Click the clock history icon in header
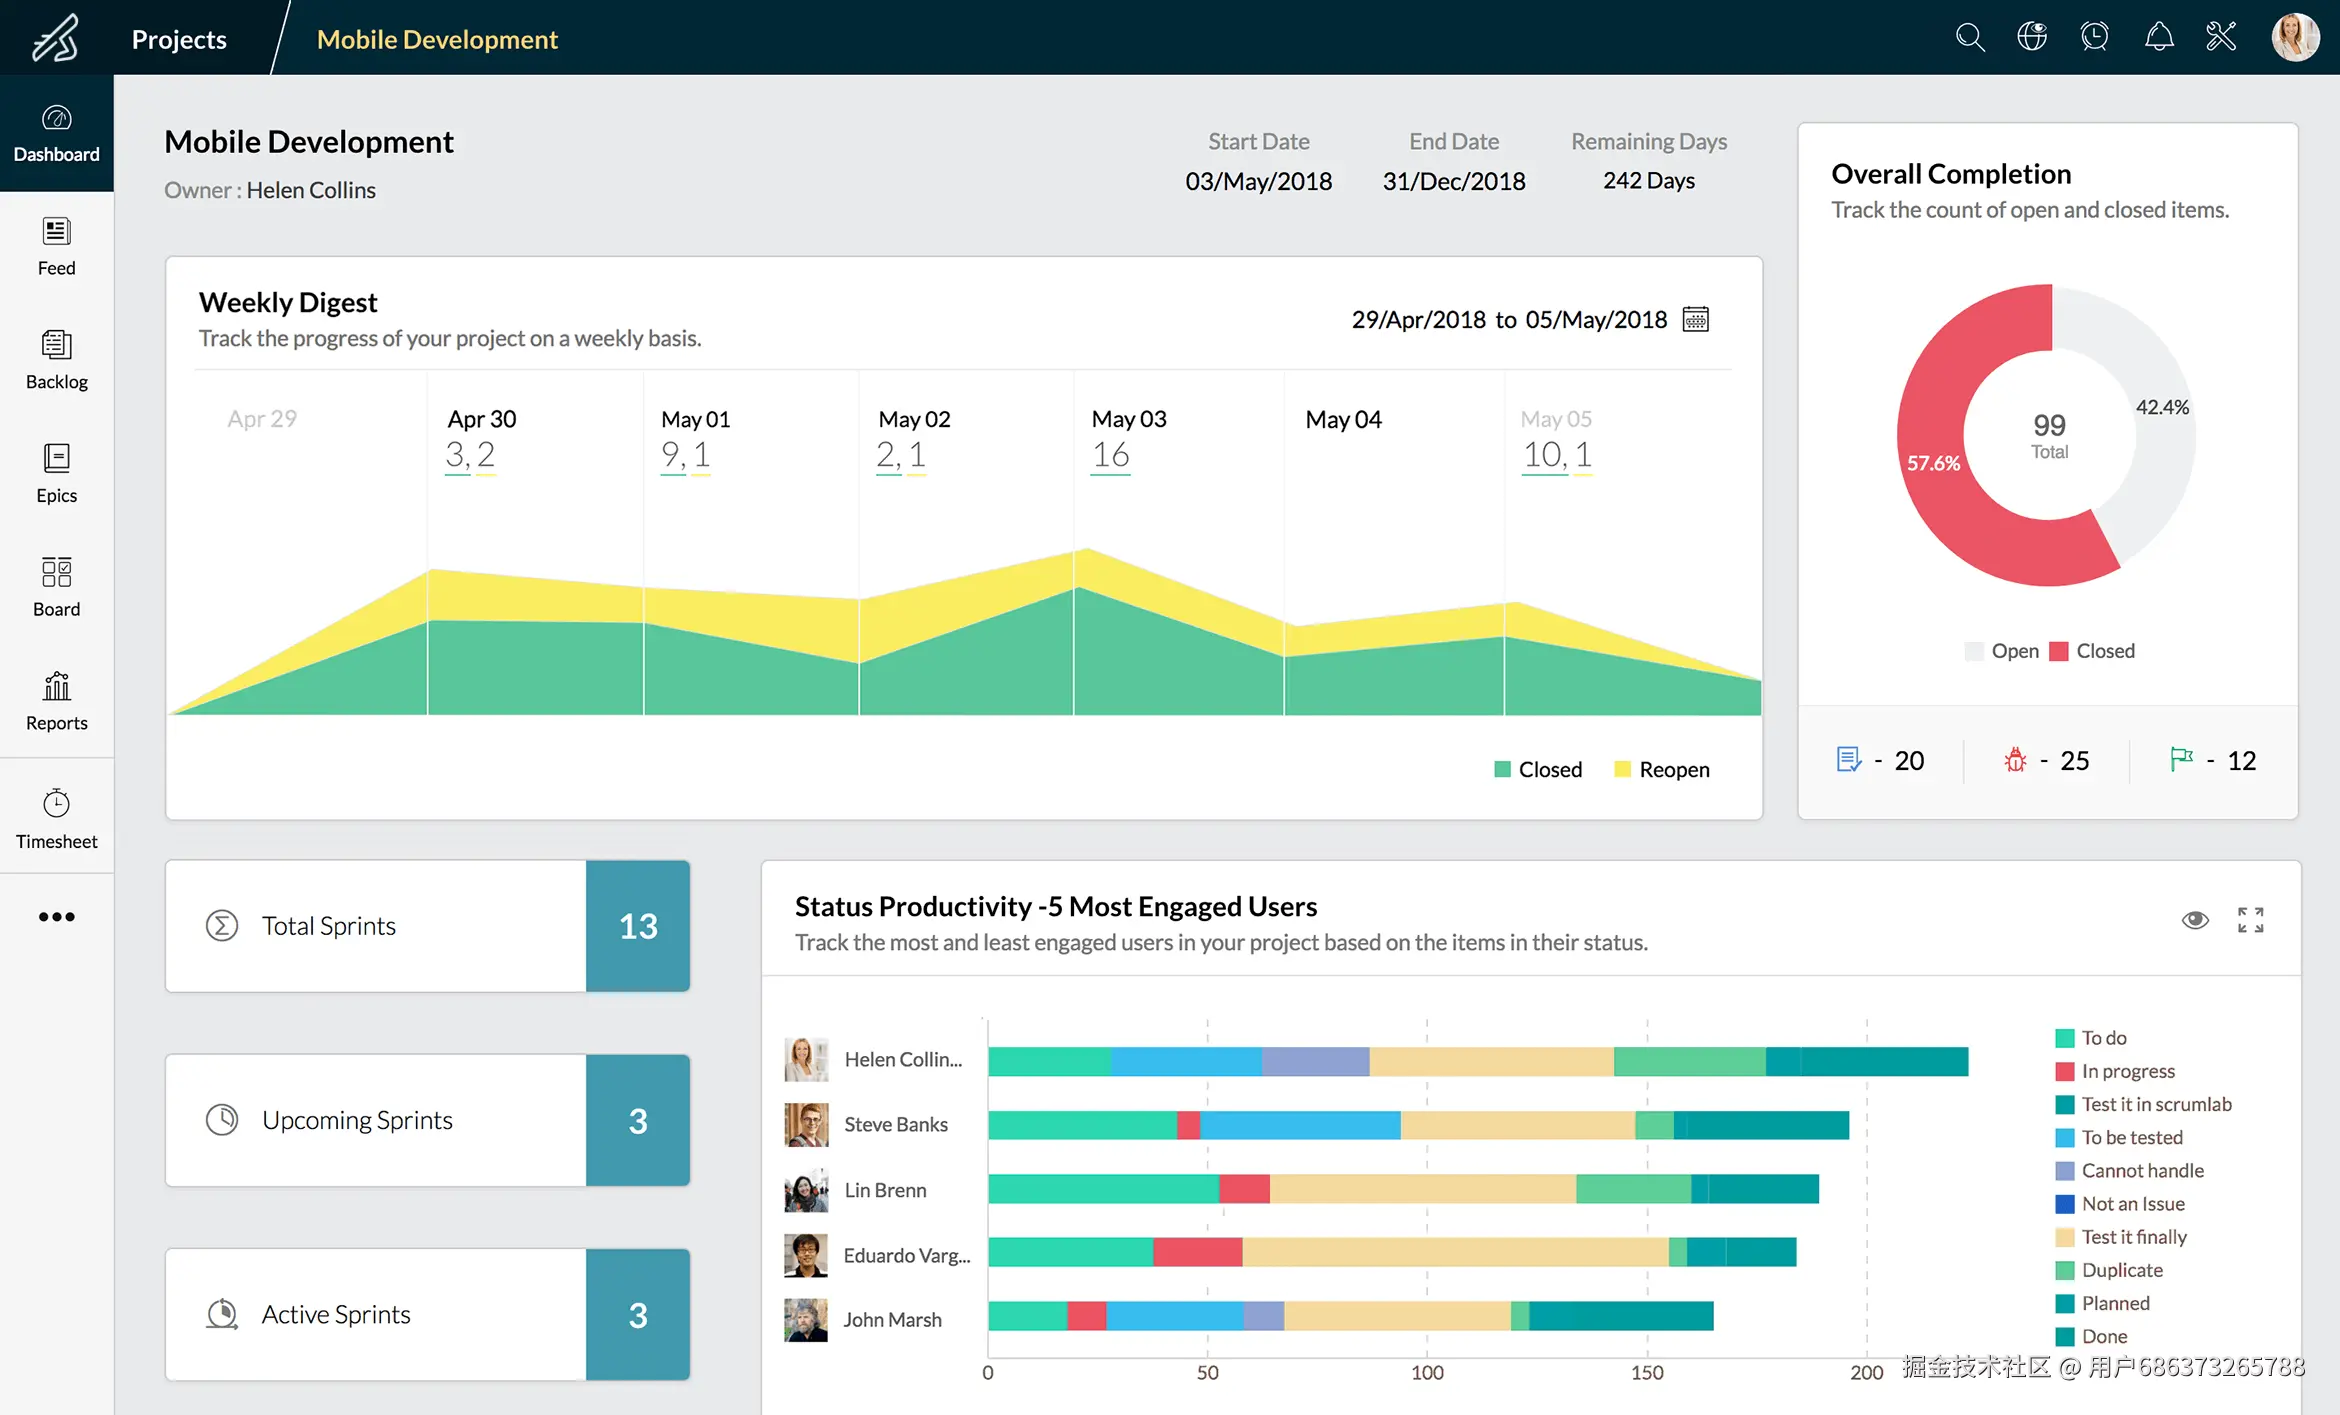 pos(2095,38)
